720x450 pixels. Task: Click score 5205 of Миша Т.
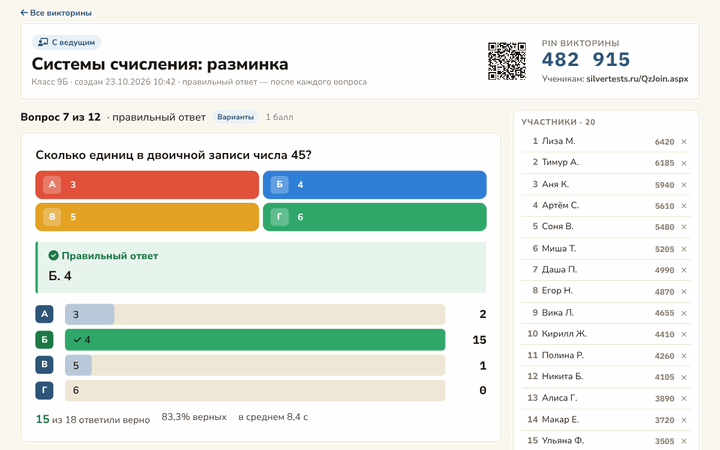tap(664, 249)
